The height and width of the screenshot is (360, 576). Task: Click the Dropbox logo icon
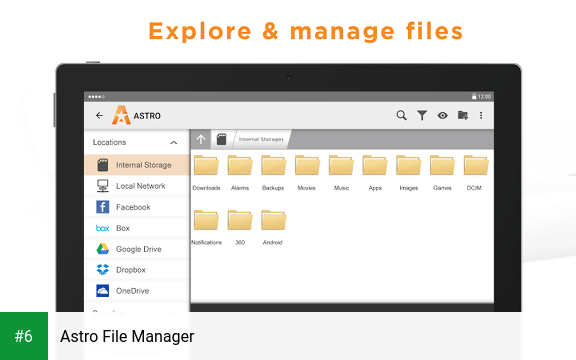102,270
